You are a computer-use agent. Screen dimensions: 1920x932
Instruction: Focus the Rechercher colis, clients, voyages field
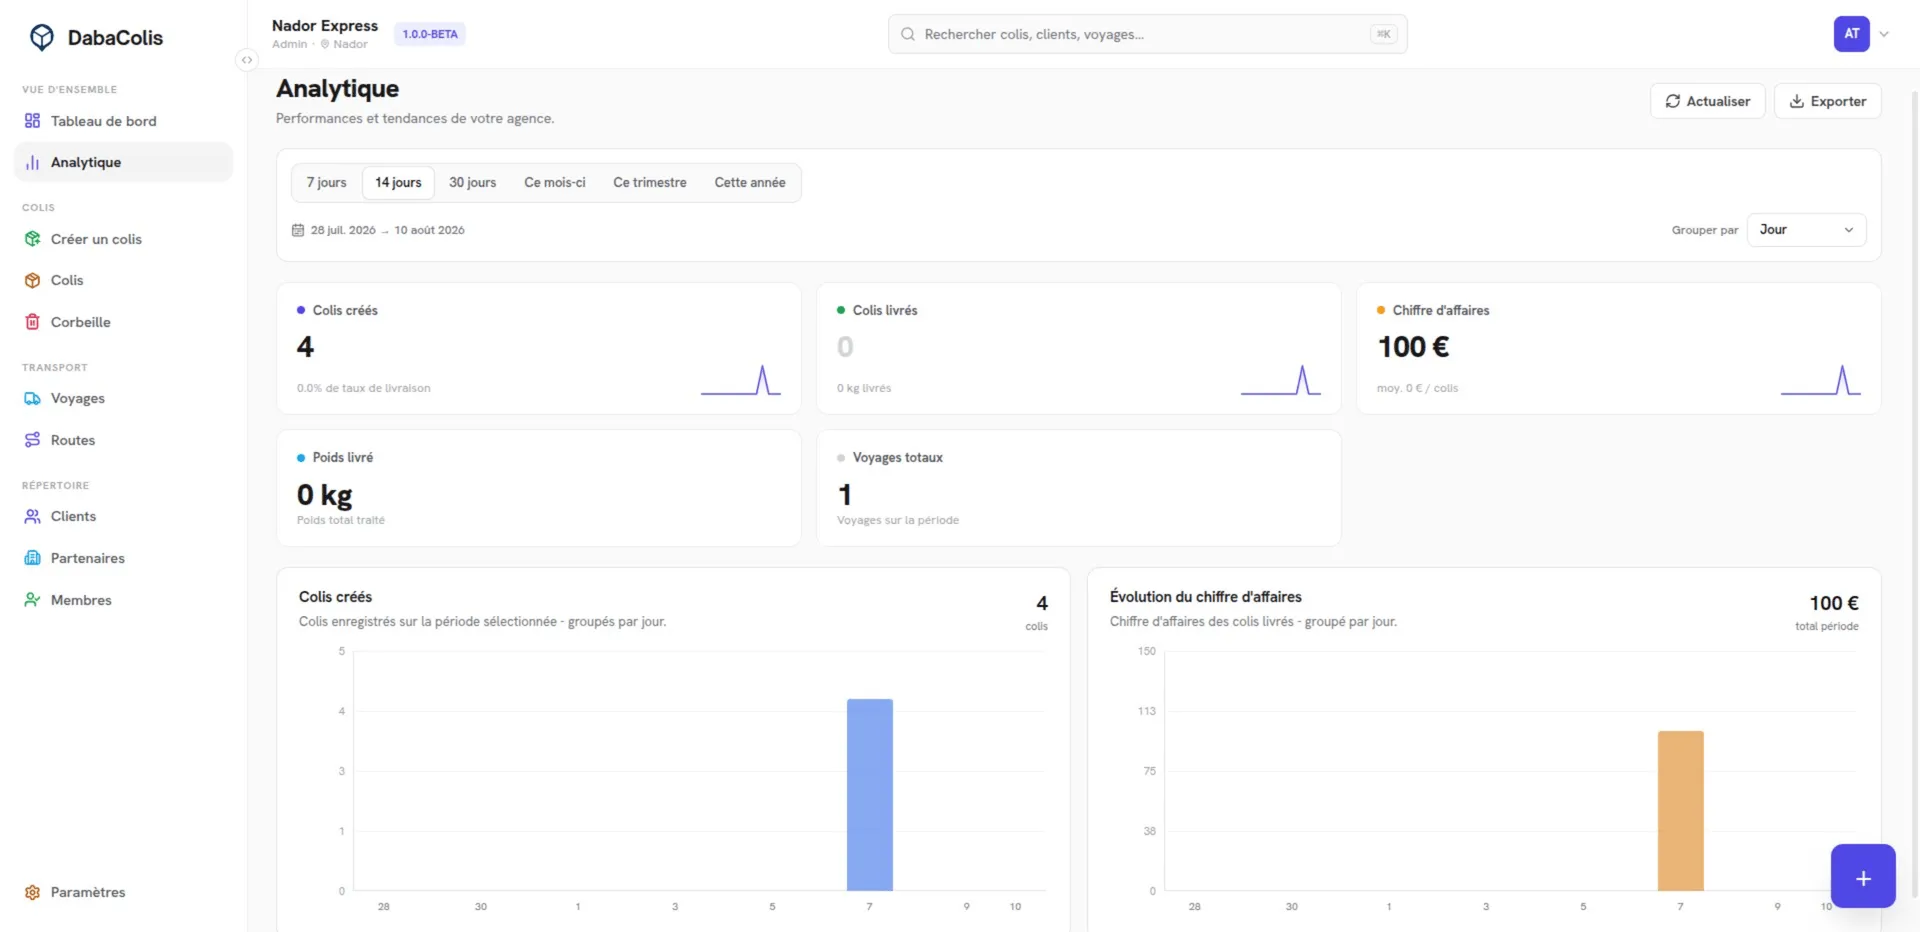pyautogui.click(x=1147, y=34)
